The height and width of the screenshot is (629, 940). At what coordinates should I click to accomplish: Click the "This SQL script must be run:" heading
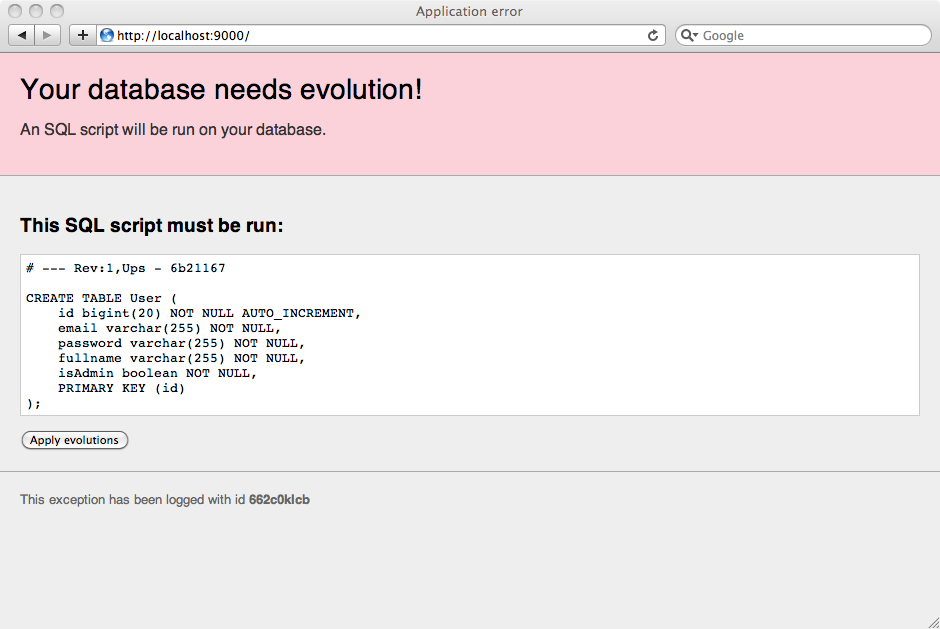pyautogui.click(x=152, y=226)
